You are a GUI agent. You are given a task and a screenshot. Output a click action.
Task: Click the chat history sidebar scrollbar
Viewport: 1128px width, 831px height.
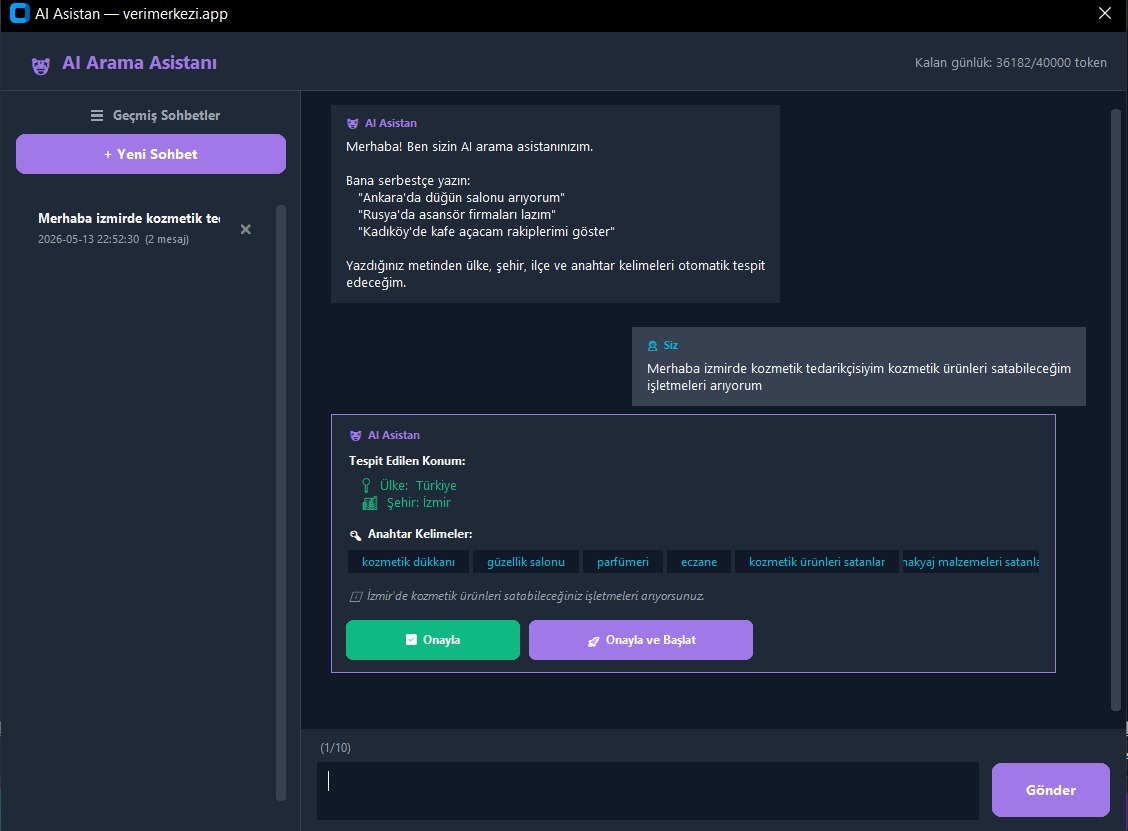coord(281,503)
